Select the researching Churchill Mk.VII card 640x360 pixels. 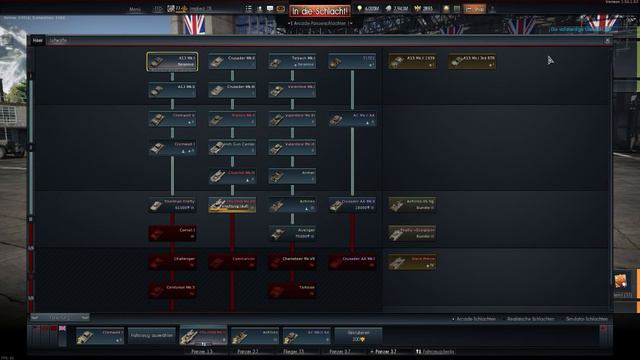pyautogui.click(x=232, y=204)
